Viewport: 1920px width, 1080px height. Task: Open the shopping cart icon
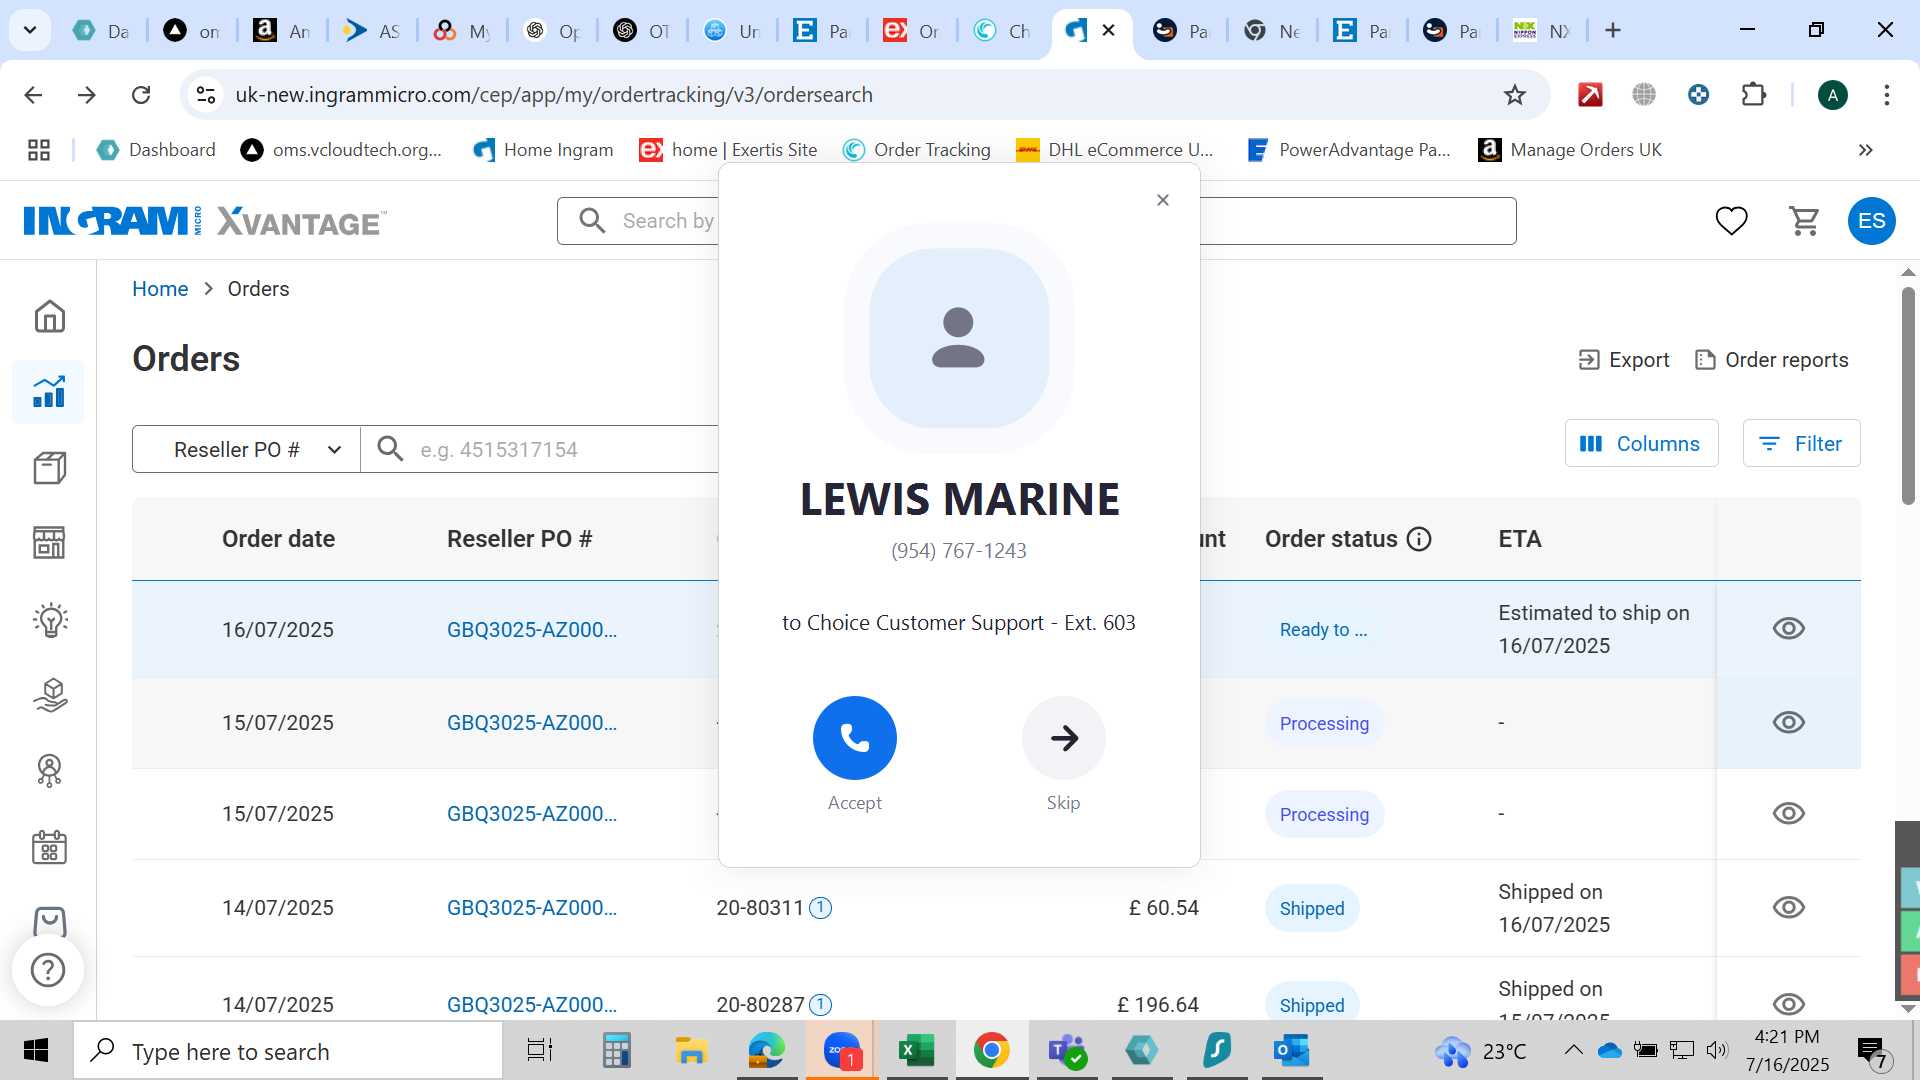tap(1804, 220)
